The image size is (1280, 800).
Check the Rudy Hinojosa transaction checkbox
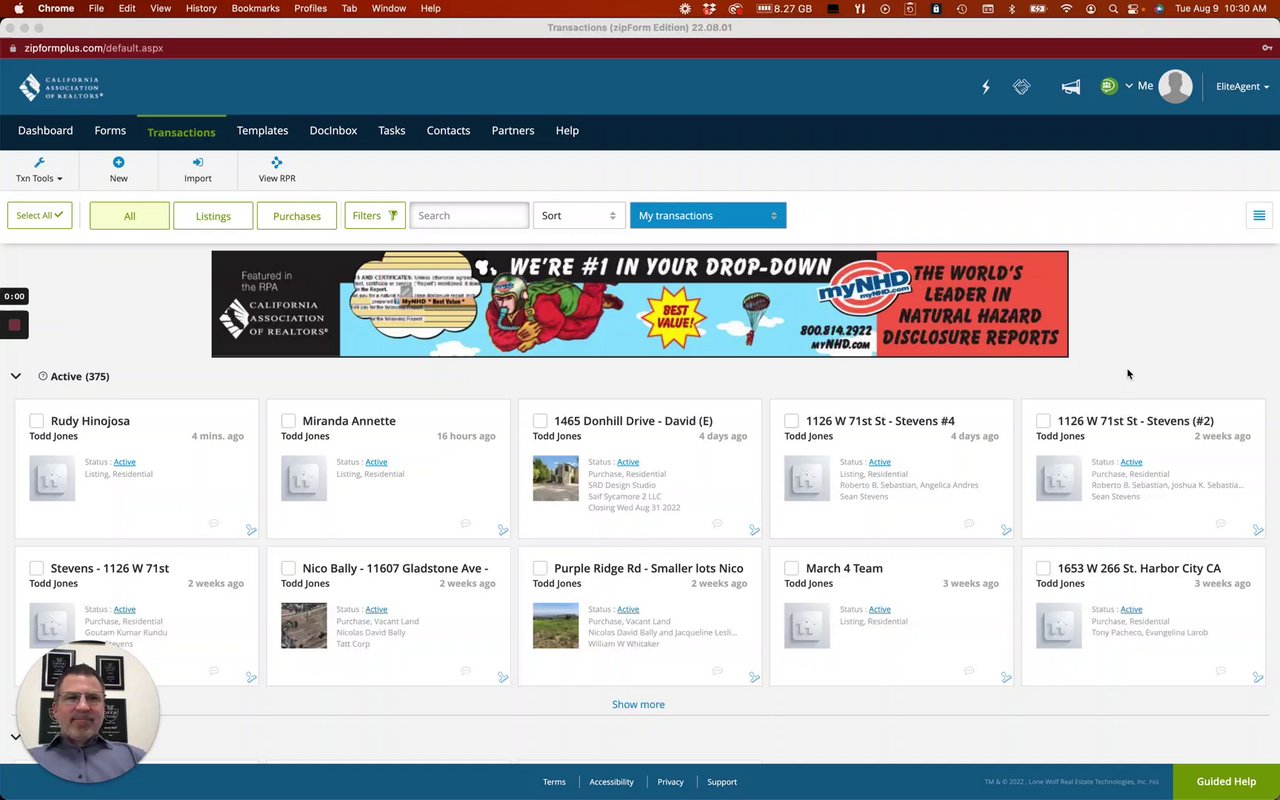[x=37, y=421]
